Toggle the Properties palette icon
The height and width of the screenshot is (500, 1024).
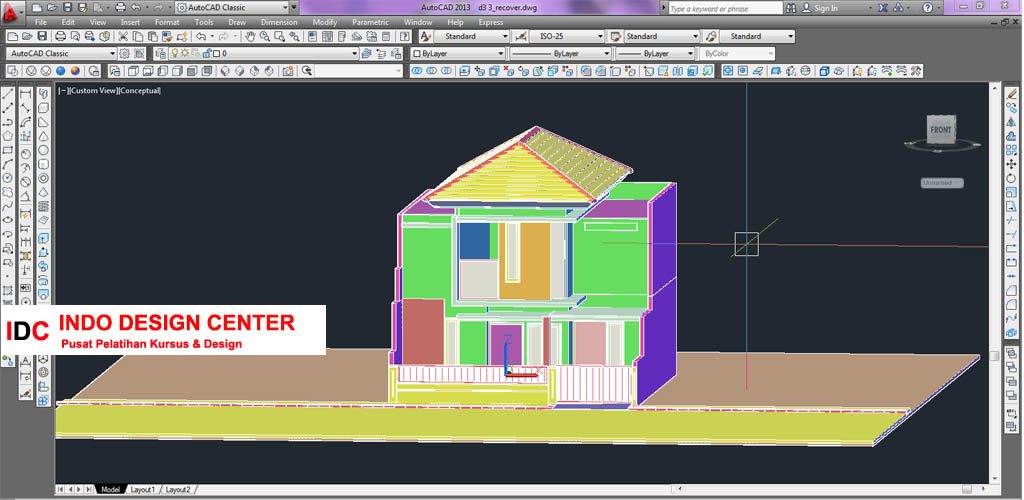[x=313, y=37]
